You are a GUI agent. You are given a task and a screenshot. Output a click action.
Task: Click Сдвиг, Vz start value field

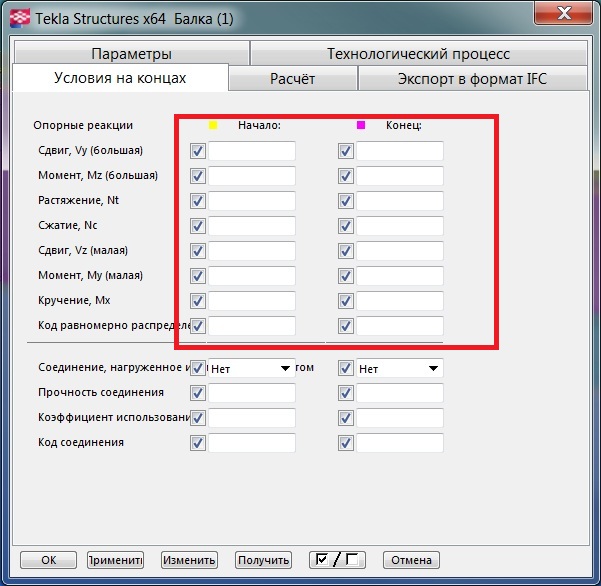(252, 251)
